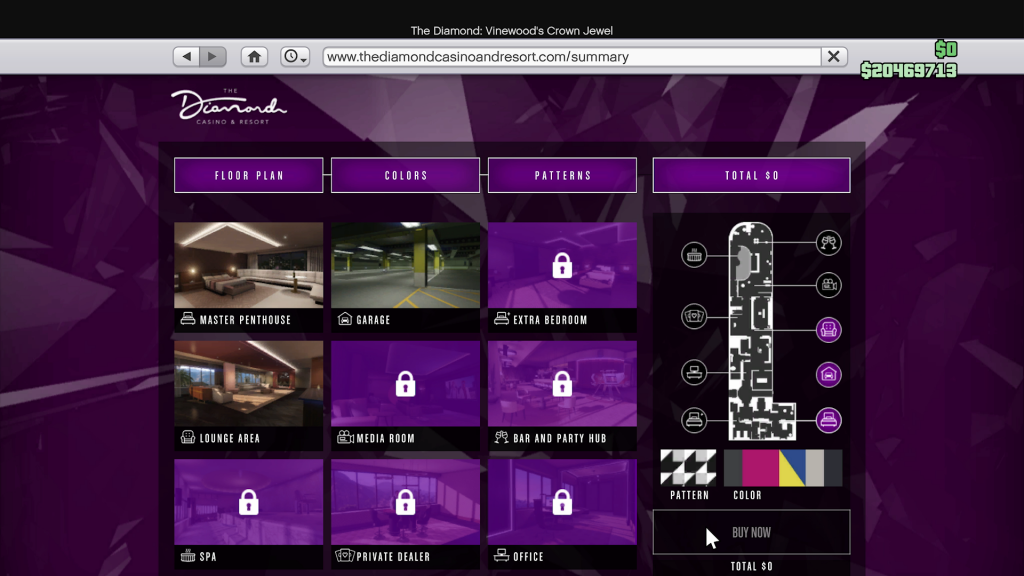
Task: Open the Colors tab
Action: pyautogui.click(x=406, y=175)
